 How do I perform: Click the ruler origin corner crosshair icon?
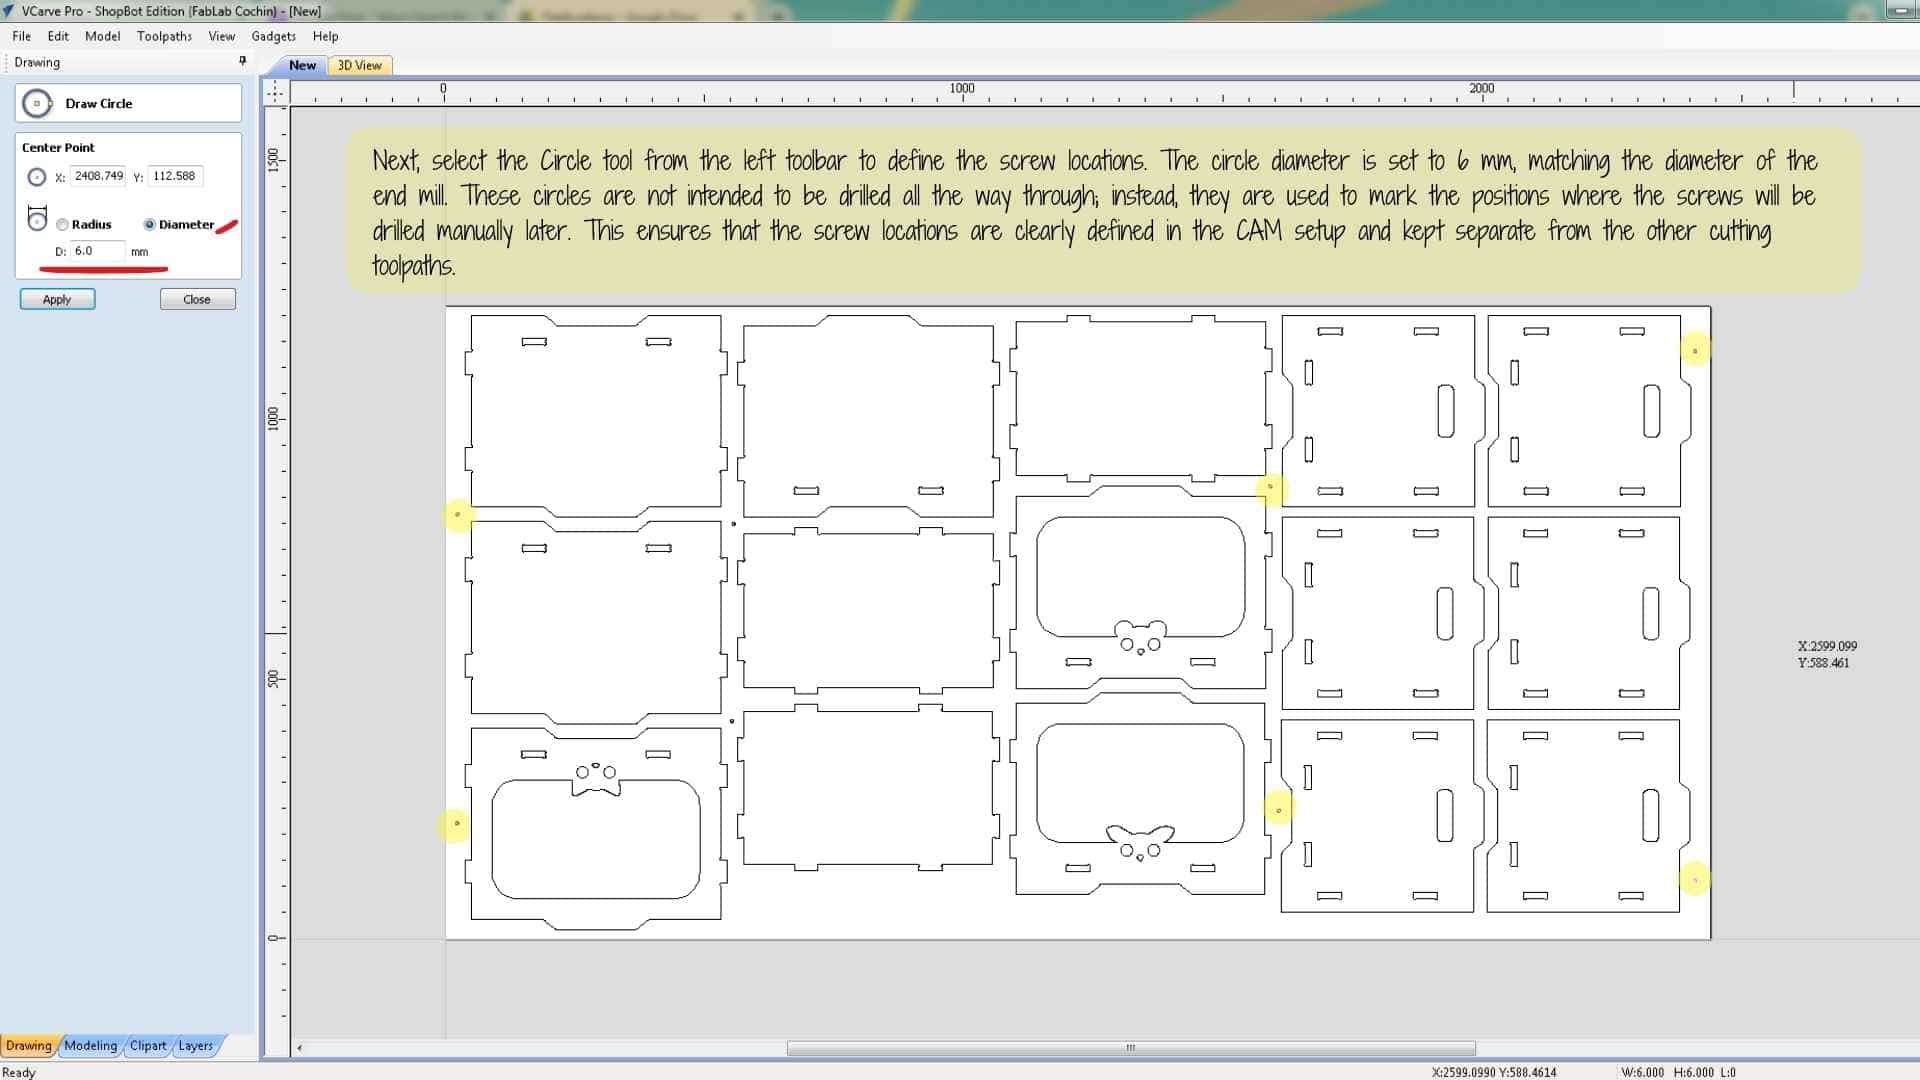[275, 92]
